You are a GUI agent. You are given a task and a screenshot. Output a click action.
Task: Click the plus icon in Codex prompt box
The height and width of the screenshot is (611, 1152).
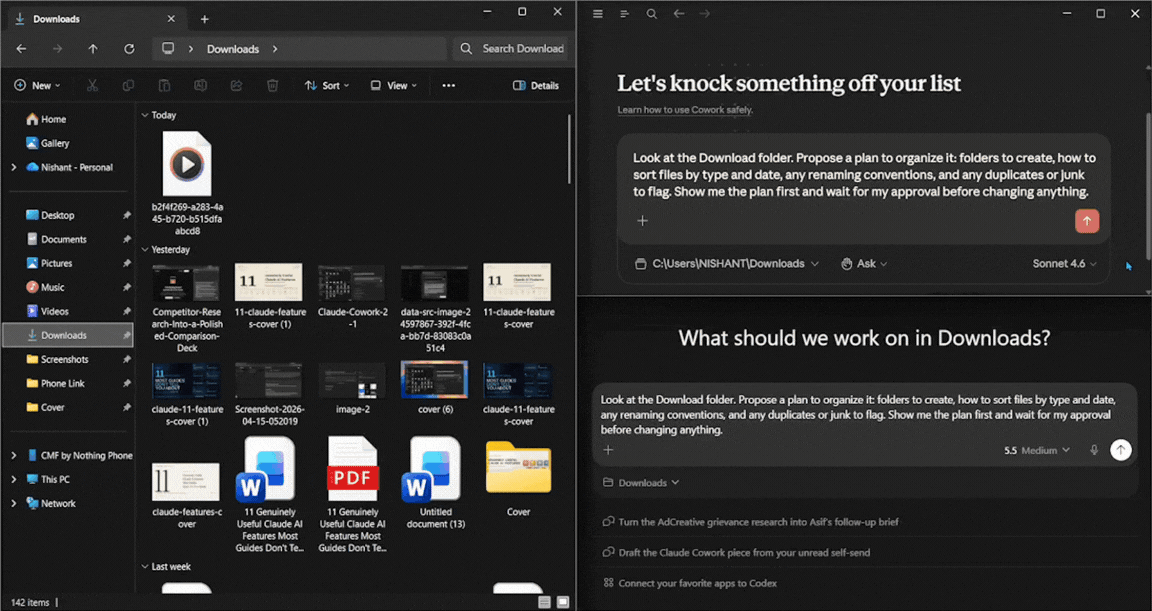[608, 450]
